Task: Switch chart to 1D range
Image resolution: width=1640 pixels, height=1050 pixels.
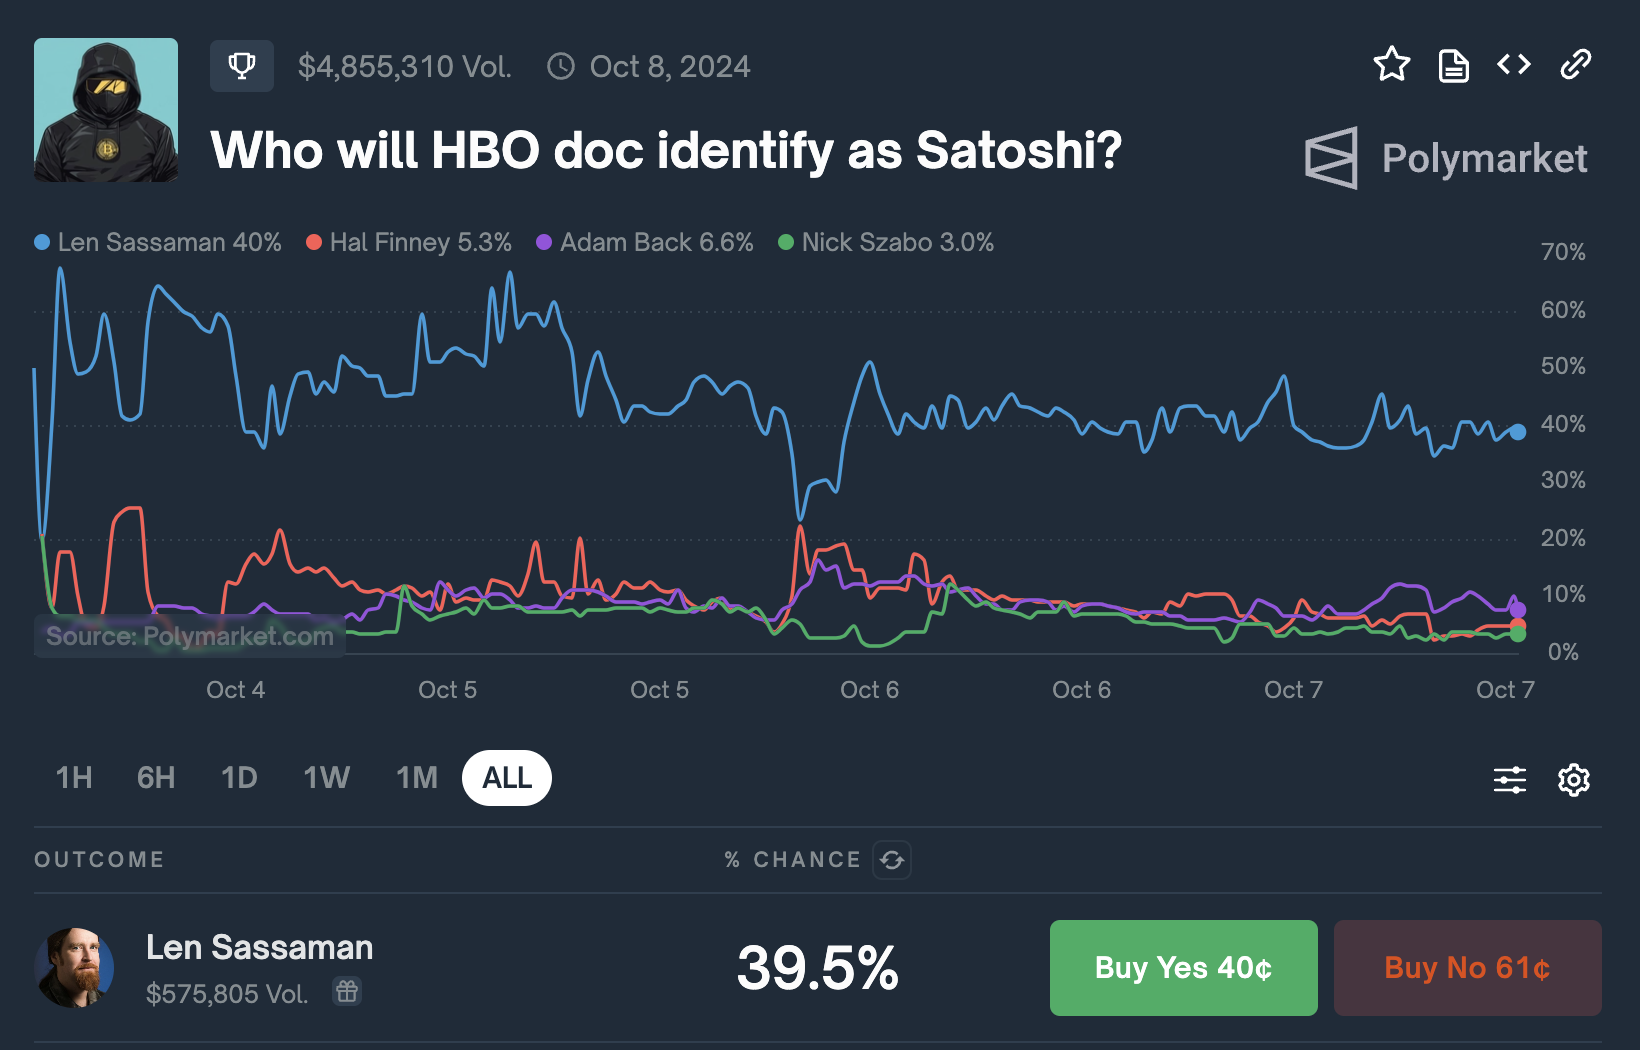Action: pos(239,778)
